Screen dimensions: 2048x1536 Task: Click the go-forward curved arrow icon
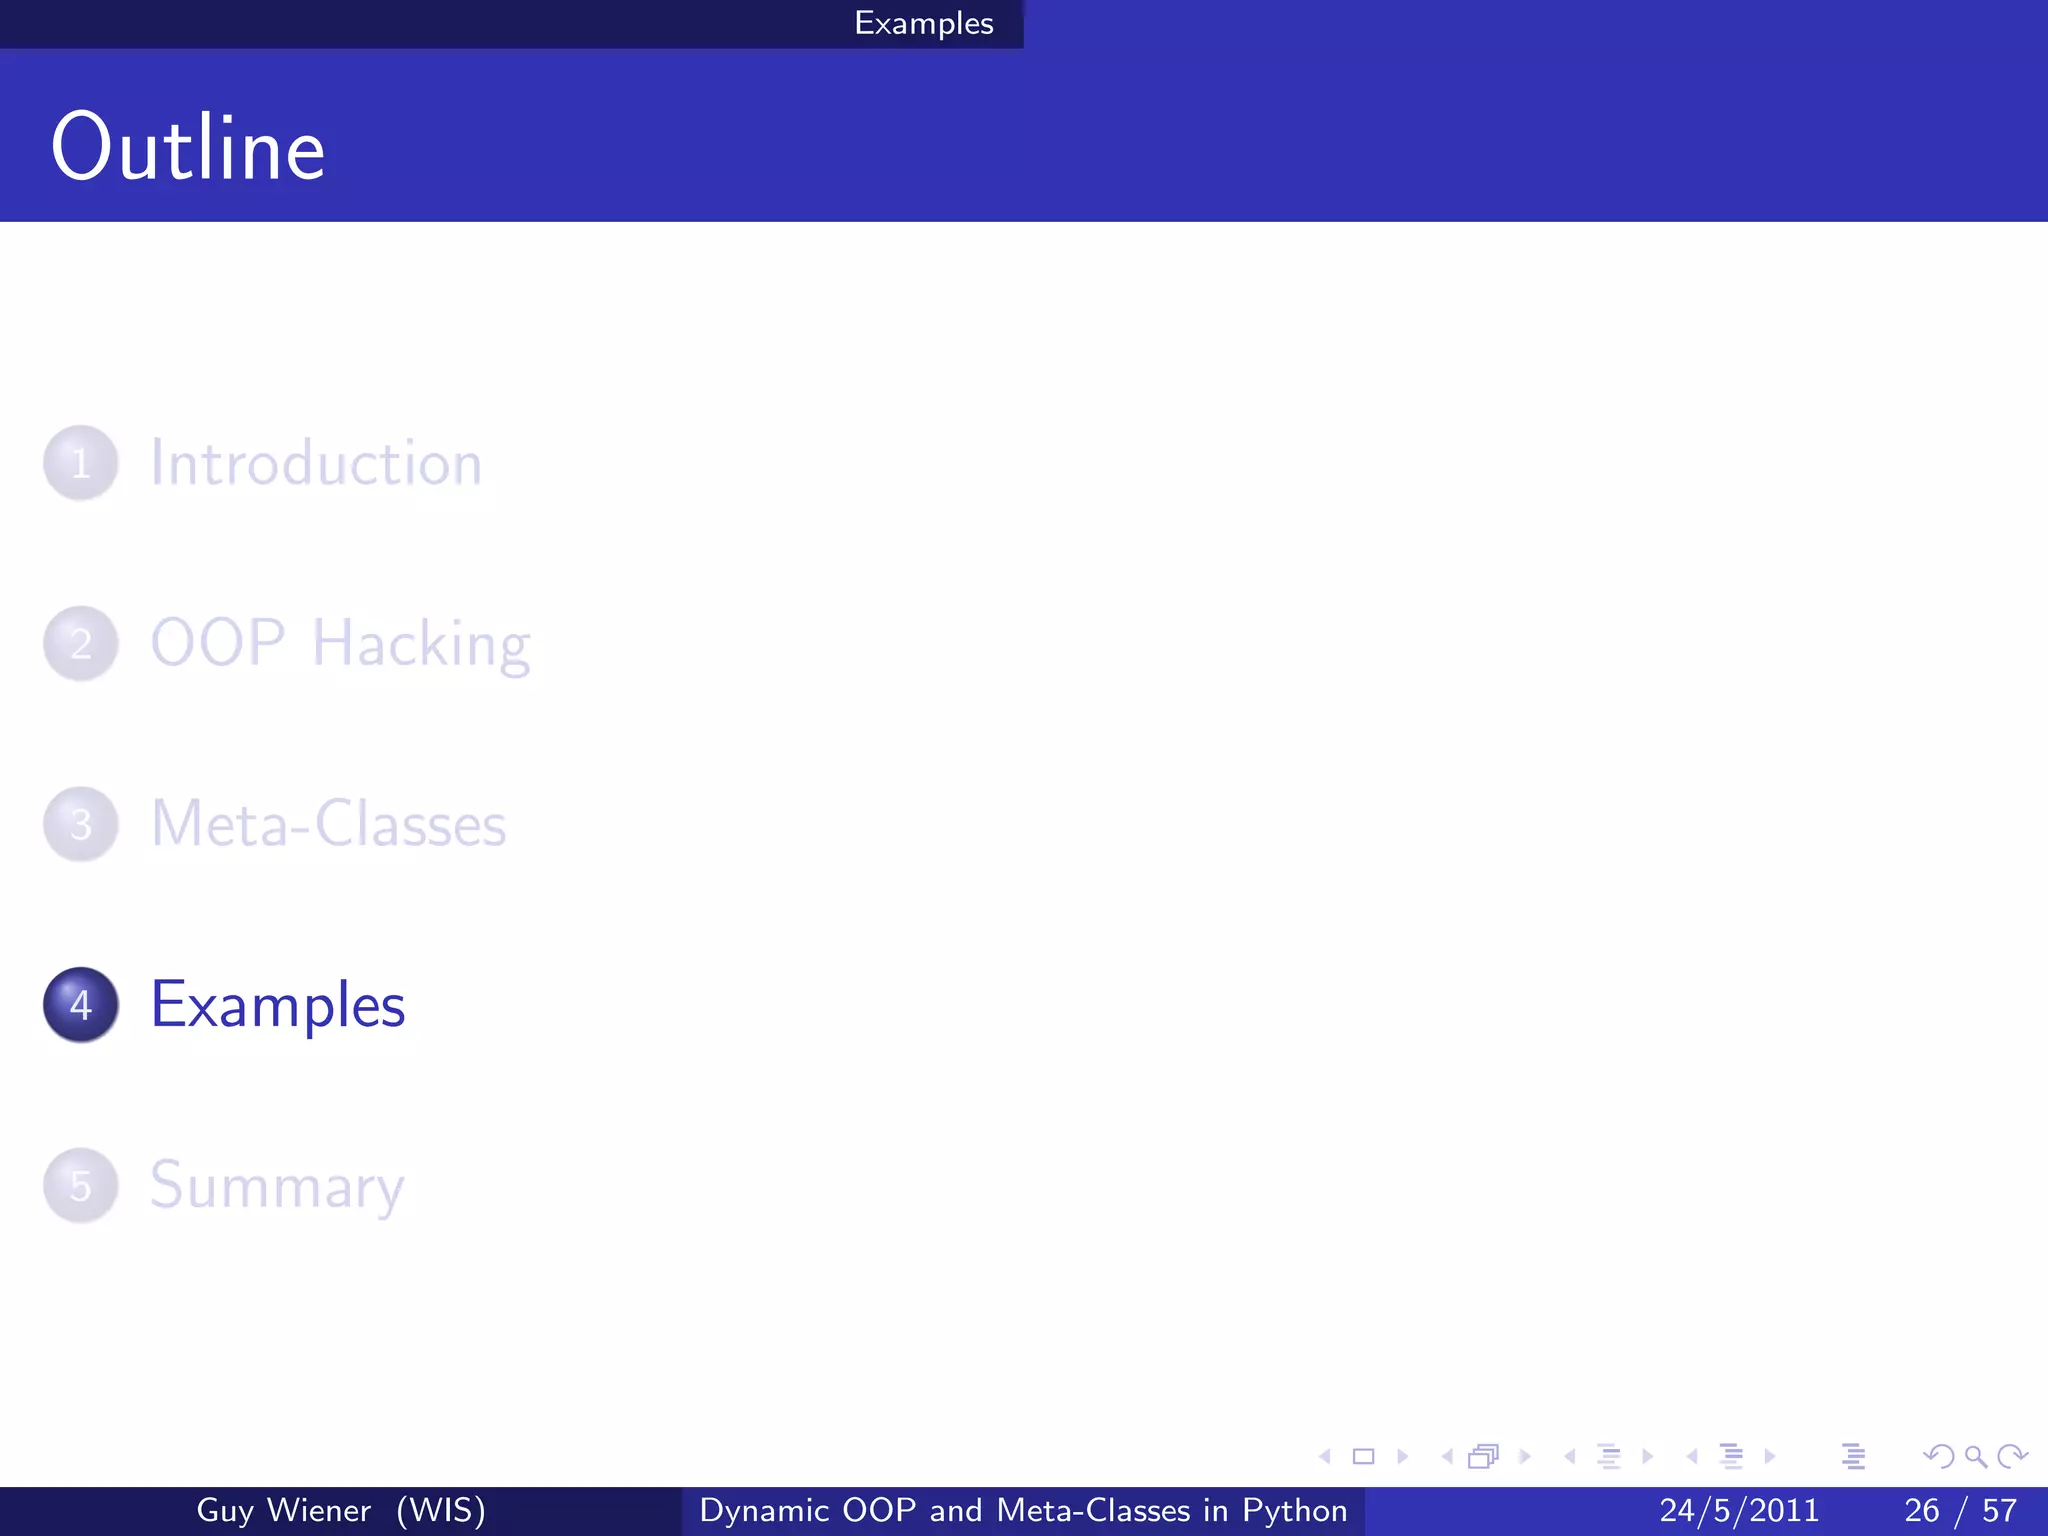click(x=2012, y=1457)
